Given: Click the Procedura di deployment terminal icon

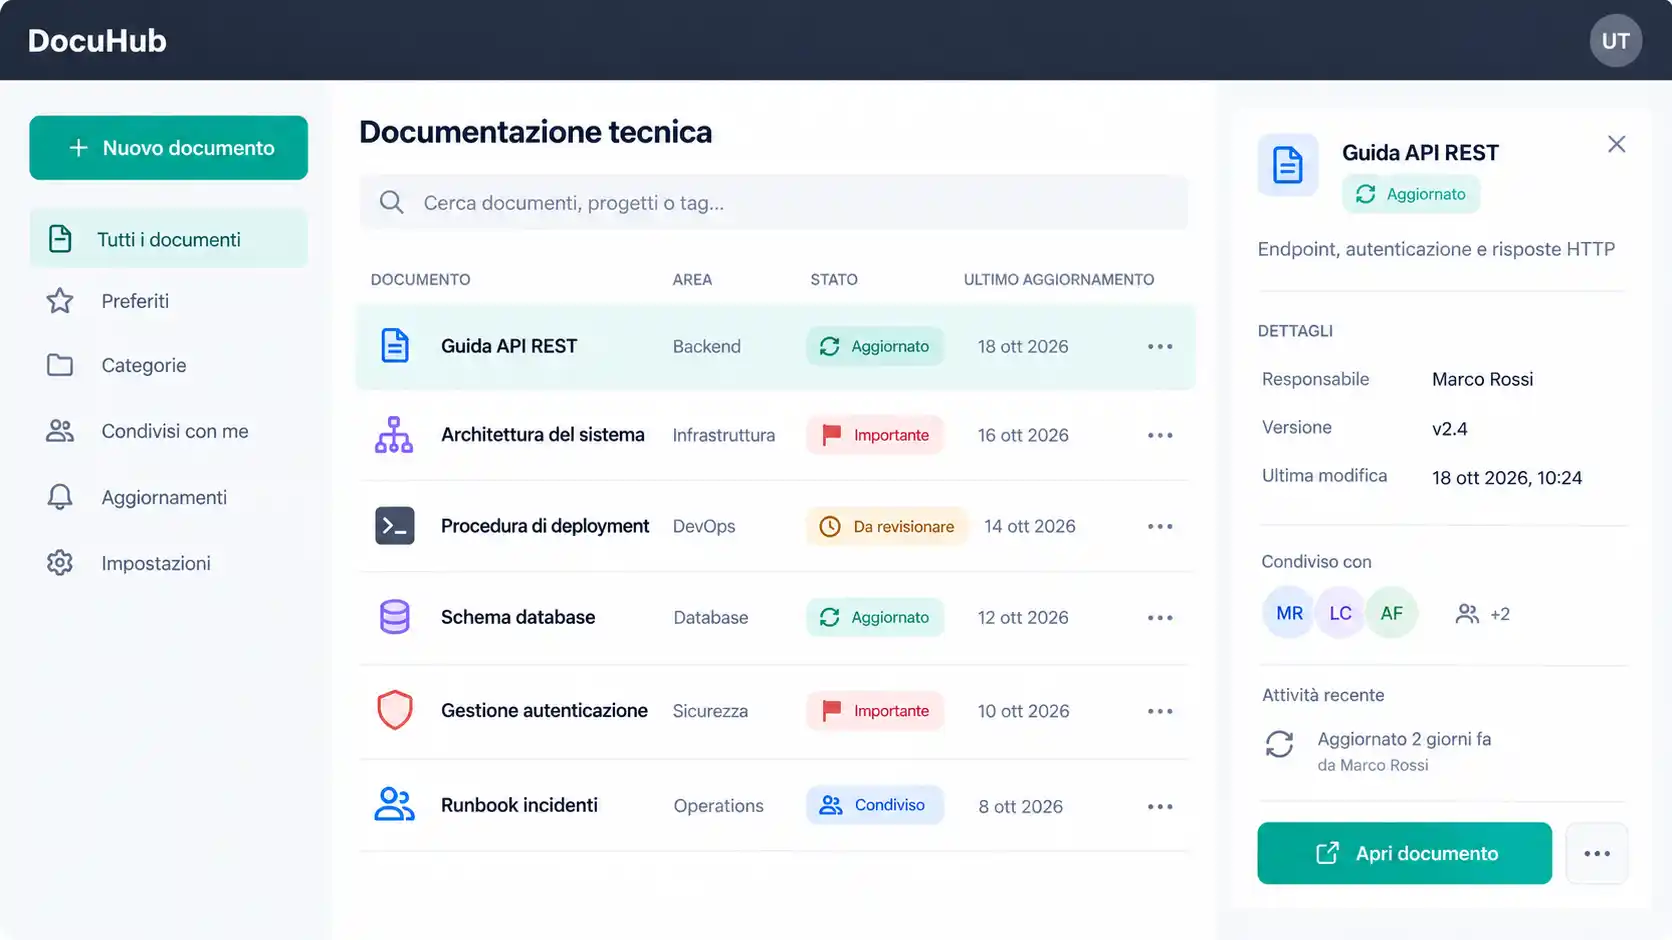Looking at the screenshot, I should point(395,526).
